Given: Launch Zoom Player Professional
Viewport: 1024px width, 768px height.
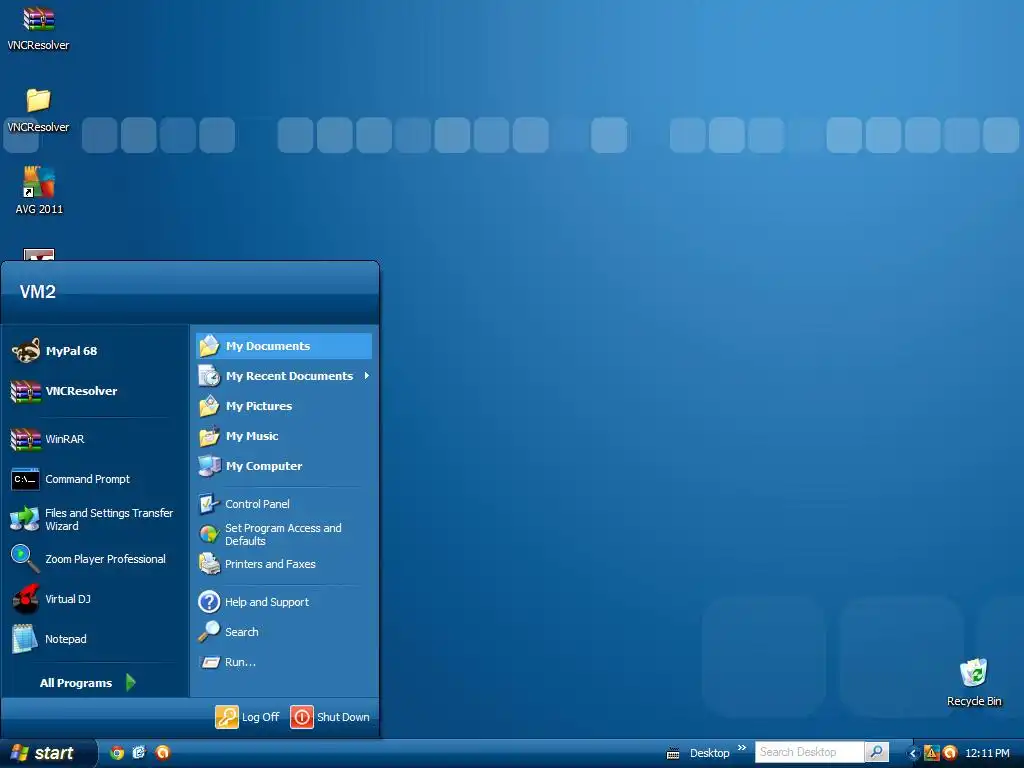Looking at the screenshot, I should click(x=95, y=559).
